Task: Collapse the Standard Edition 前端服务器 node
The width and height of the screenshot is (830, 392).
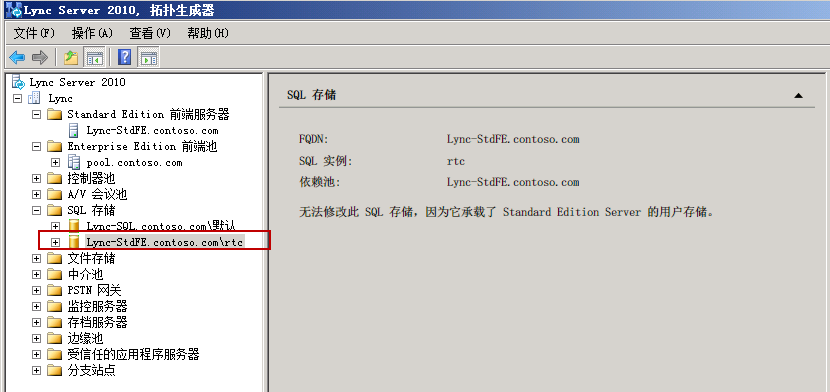Action: (37, 114)
